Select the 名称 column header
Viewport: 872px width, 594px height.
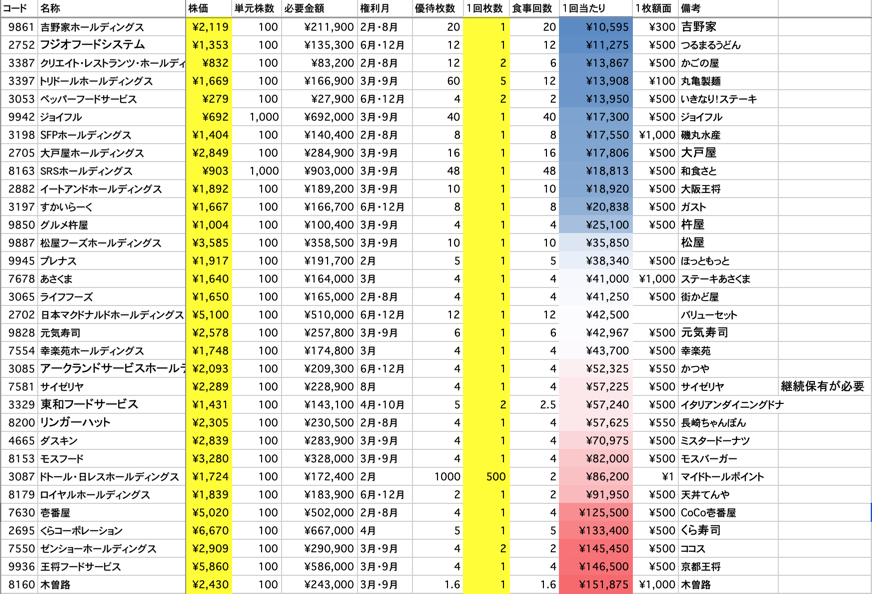tap(111, 8)
